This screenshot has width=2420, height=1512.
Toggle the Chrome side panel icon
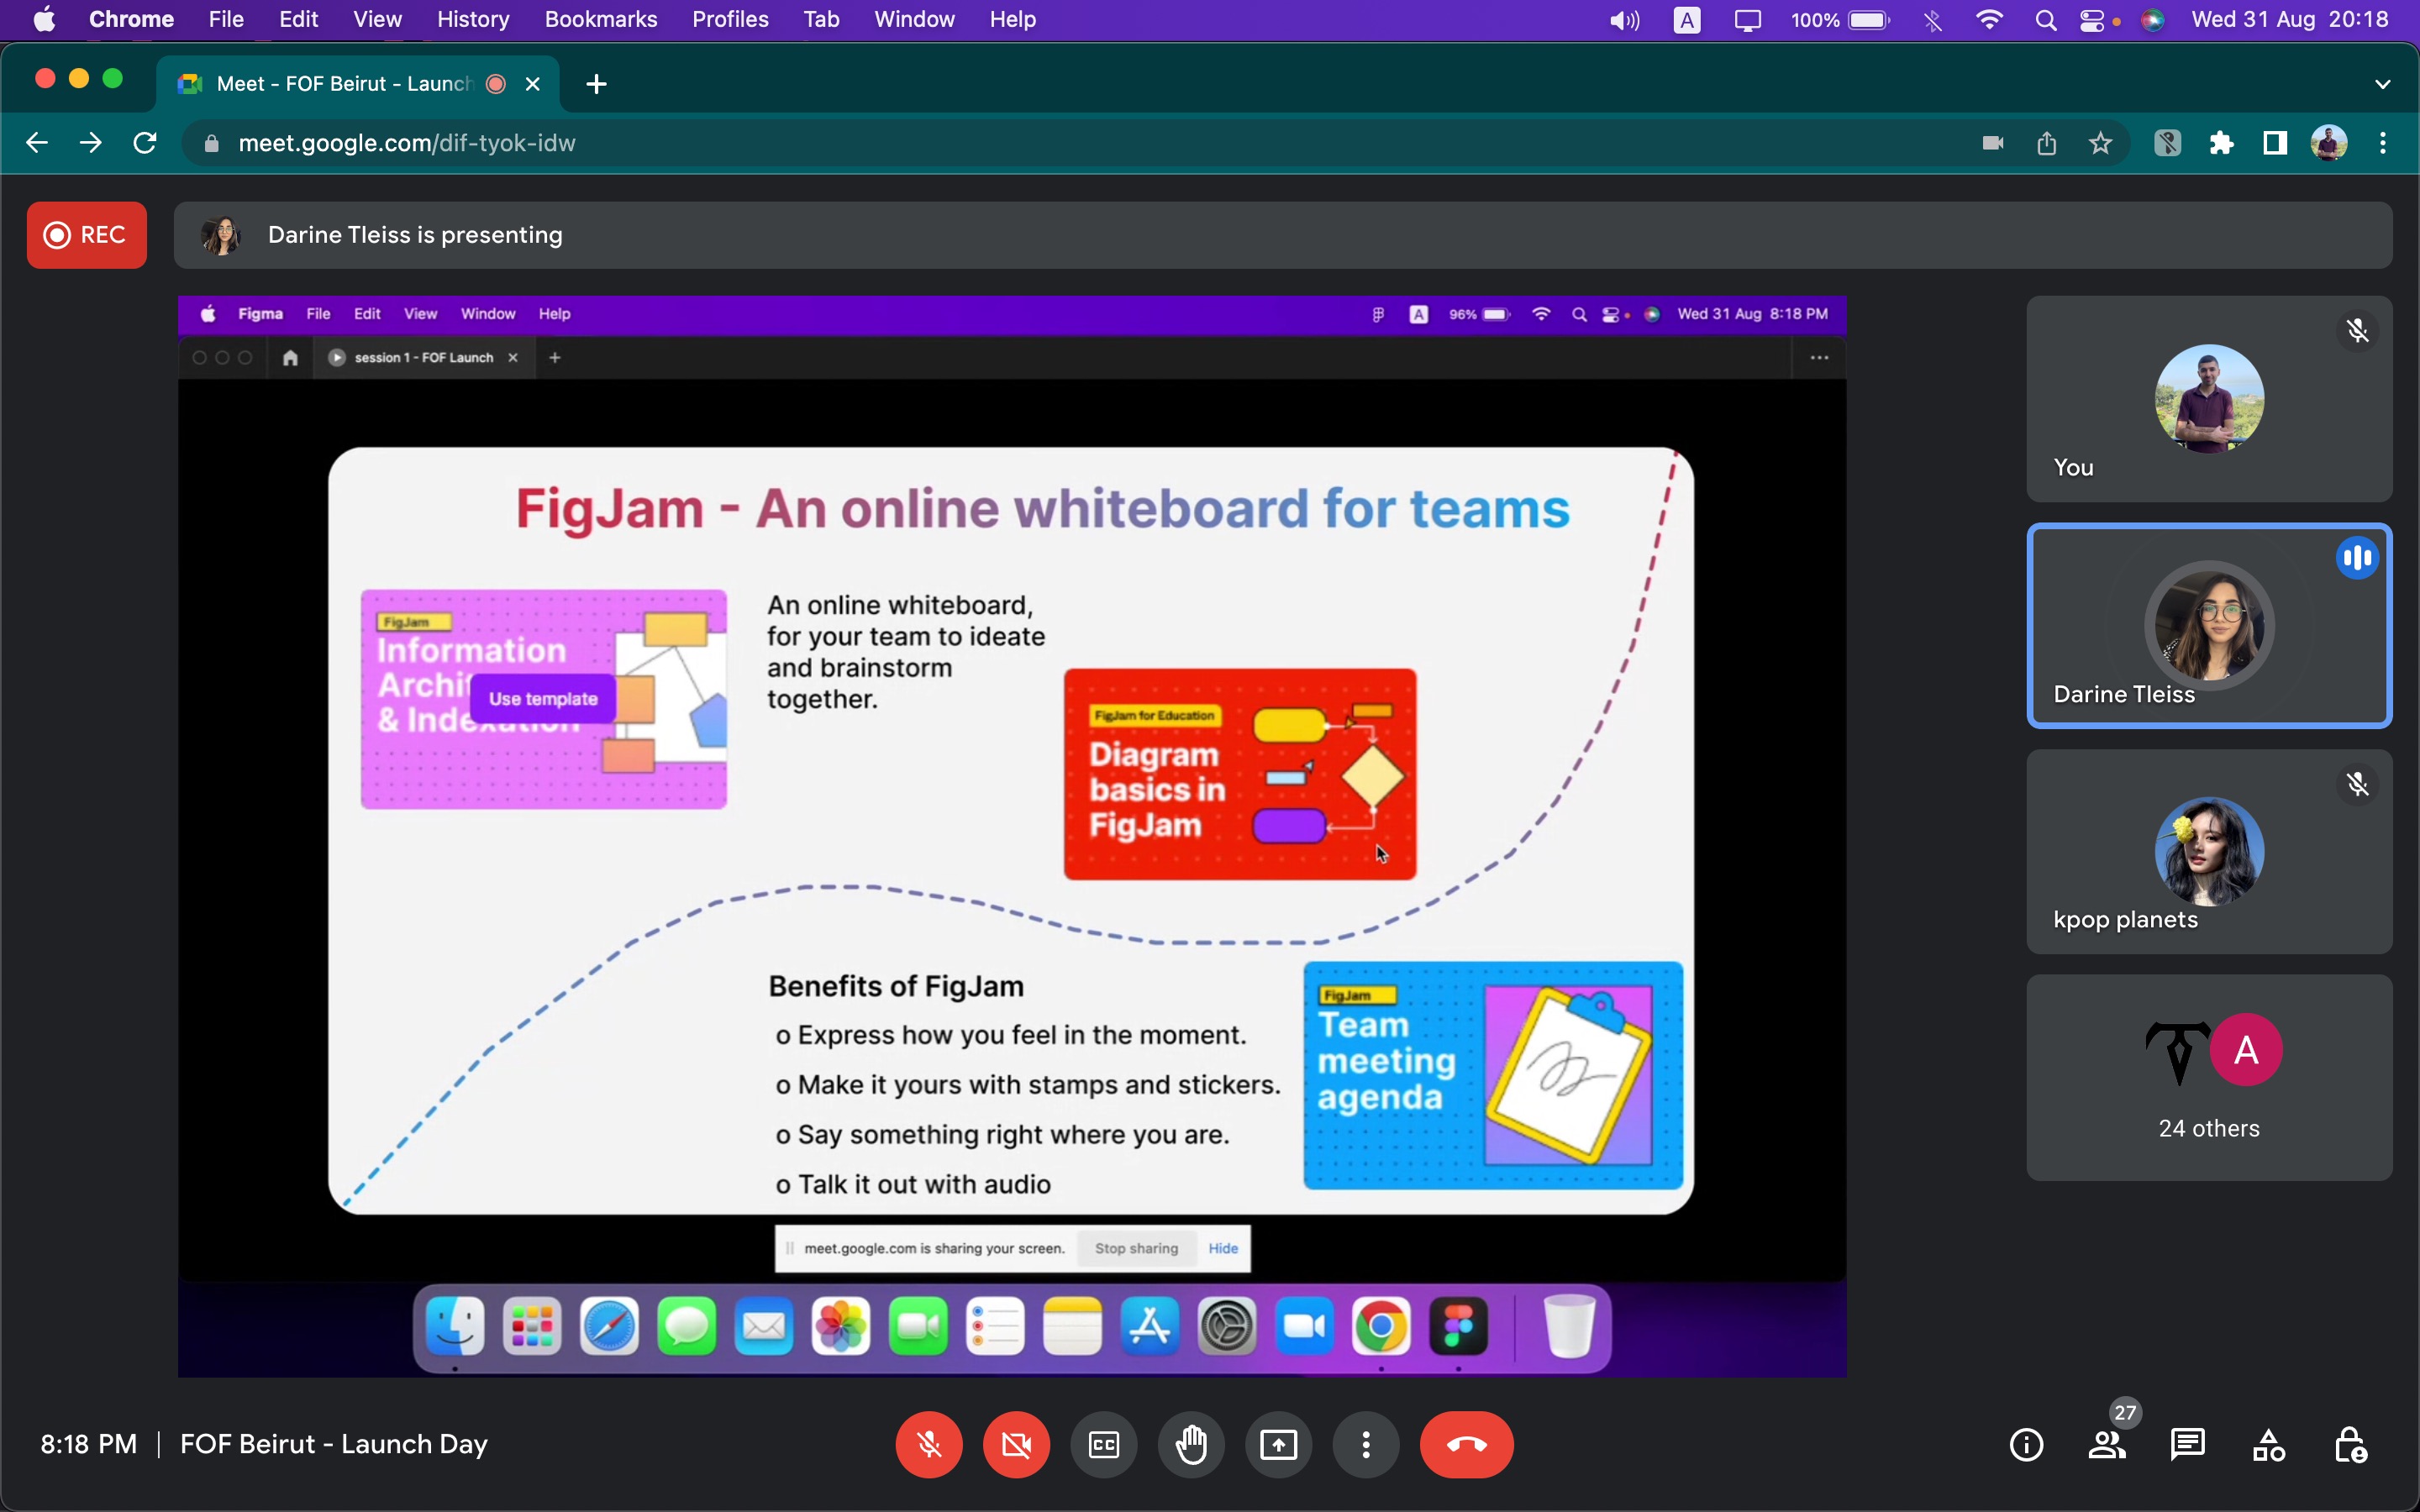click(x=2276, y=143)
